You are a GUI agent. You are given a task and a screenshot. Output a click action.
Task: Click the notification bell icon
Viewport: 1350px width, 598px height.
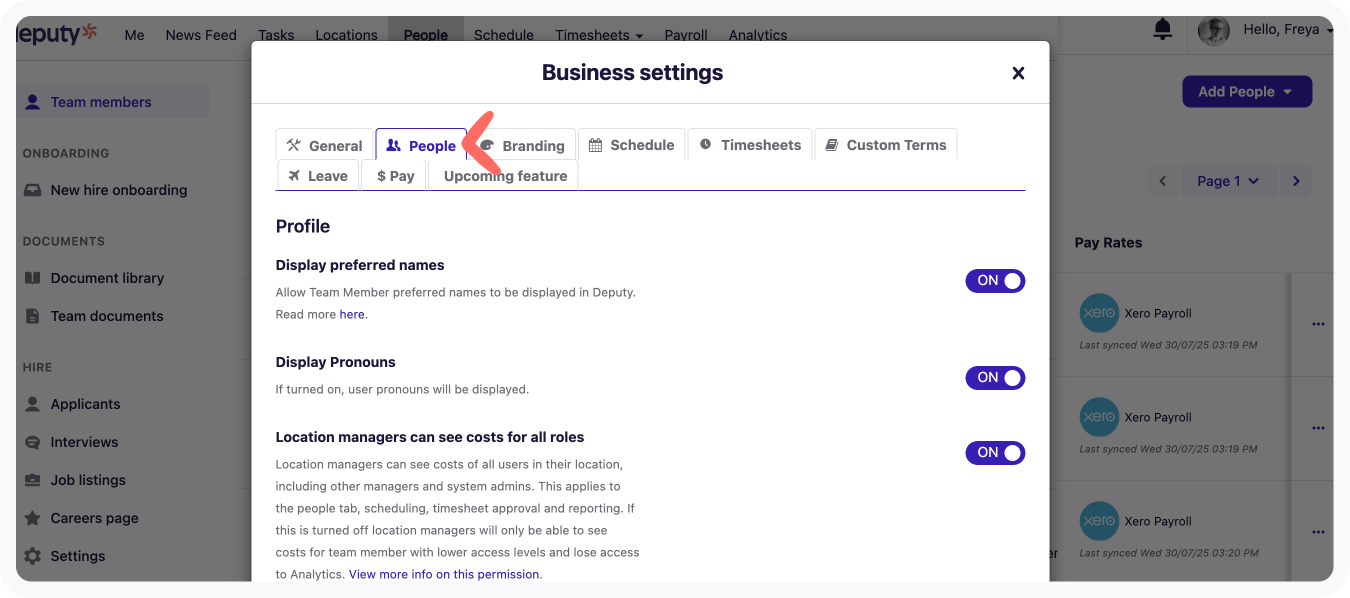tap(1162, 30)
